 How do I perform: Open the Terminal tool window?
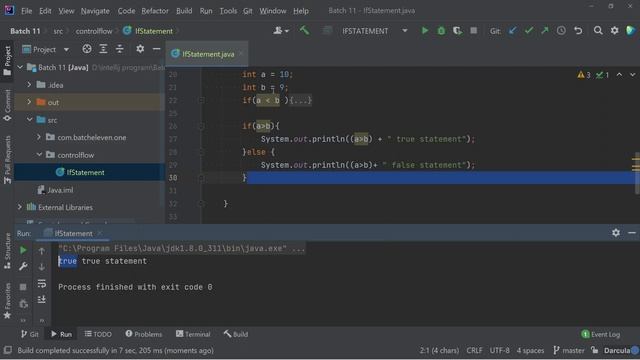pyautogui.click(x=193, y=334)
